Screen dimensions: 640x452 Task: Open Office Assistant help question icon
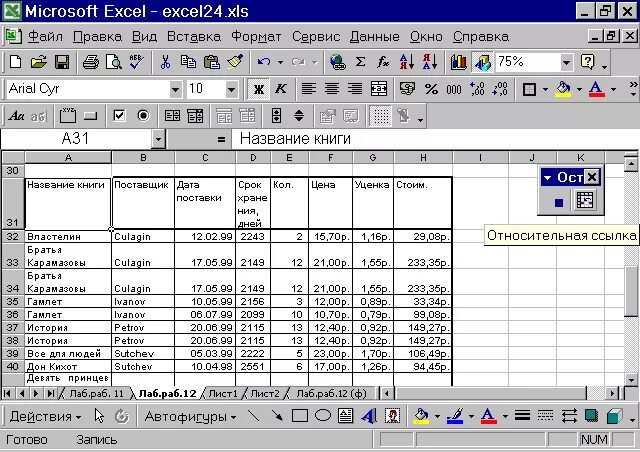[x=587, y=62]
